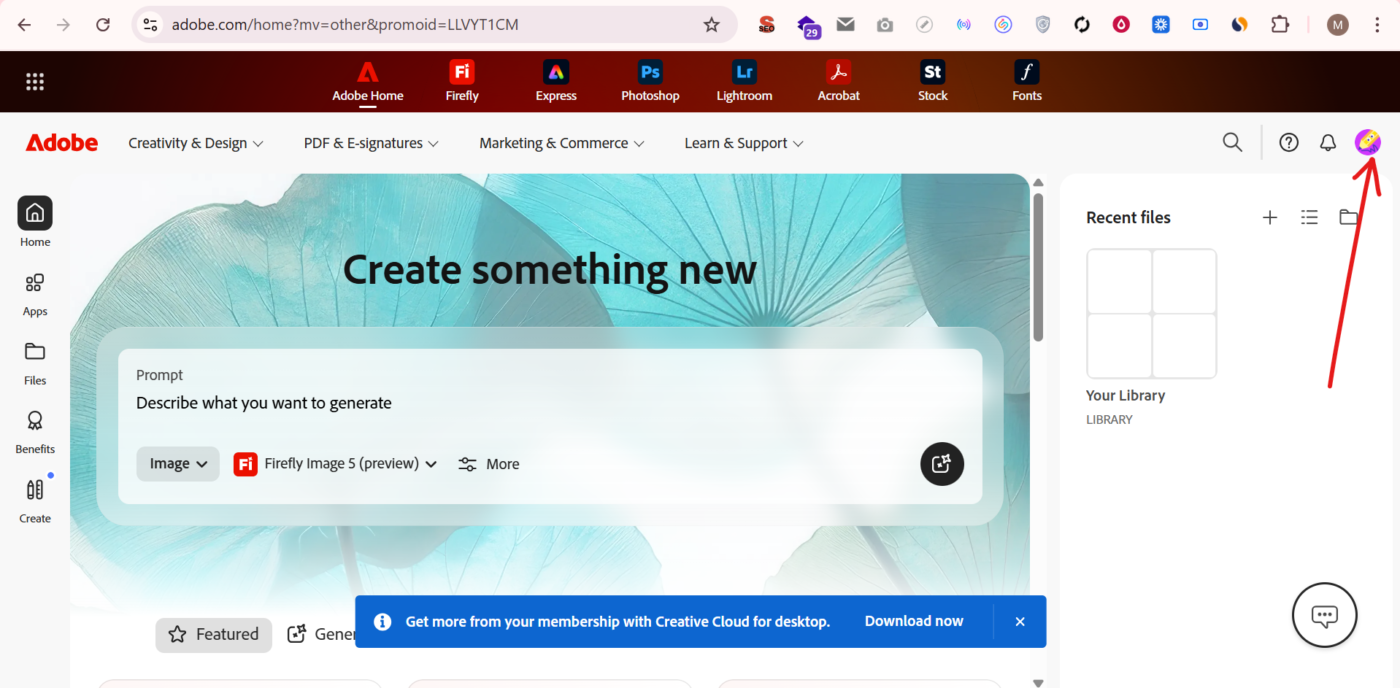Click Download now for Creative Cloud

click(913, 621)
